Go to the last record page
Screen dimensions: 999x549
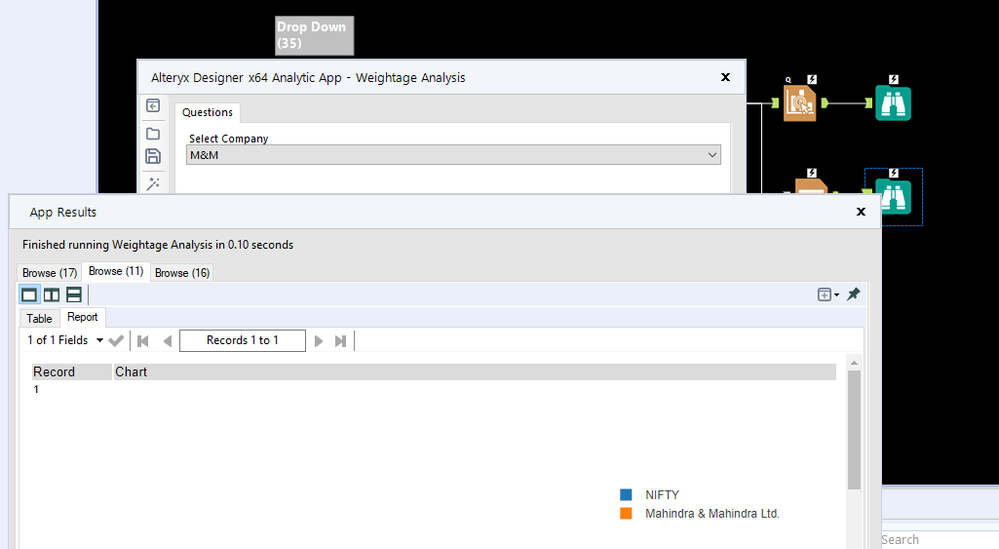(341, 341)
